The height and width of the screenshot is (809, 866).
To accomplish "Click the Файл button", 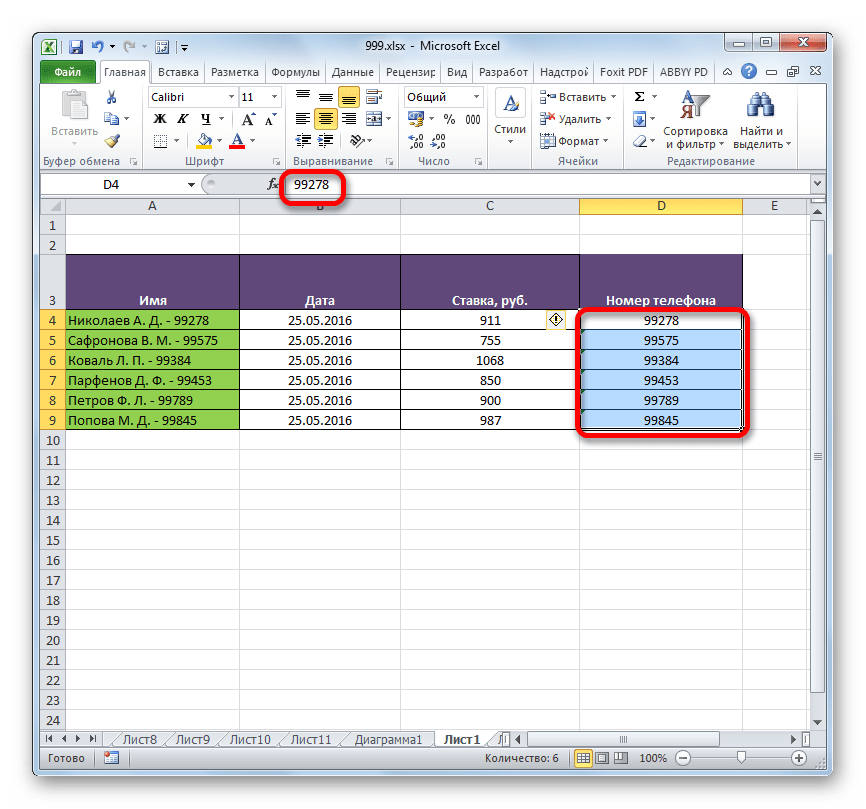I will [68, 72].
